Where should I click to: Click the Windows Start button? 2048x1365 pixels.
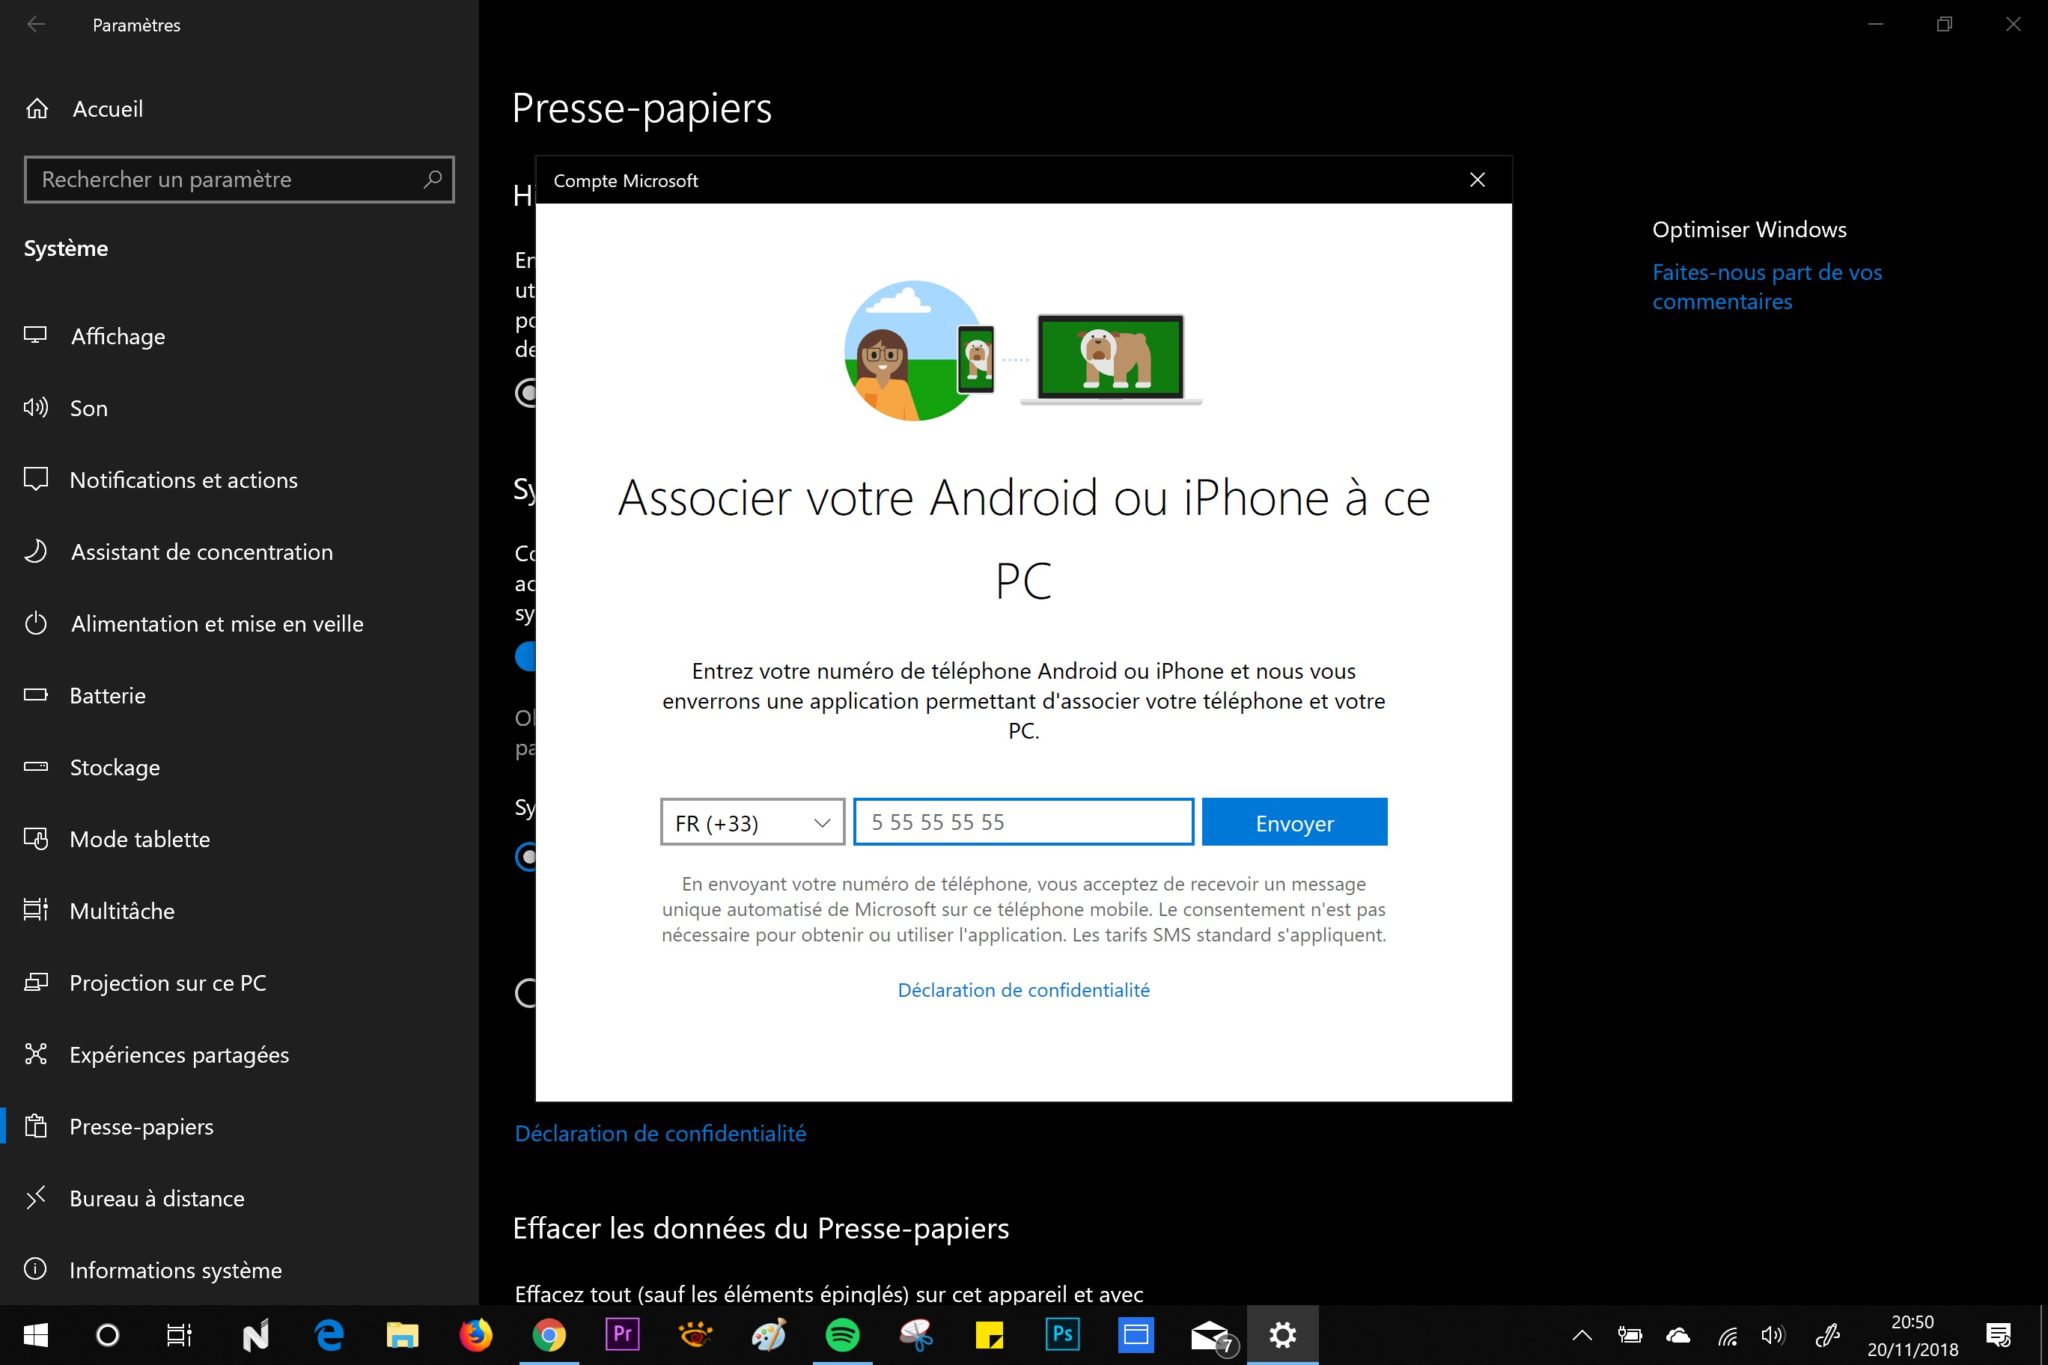(x=36, y=1335)
